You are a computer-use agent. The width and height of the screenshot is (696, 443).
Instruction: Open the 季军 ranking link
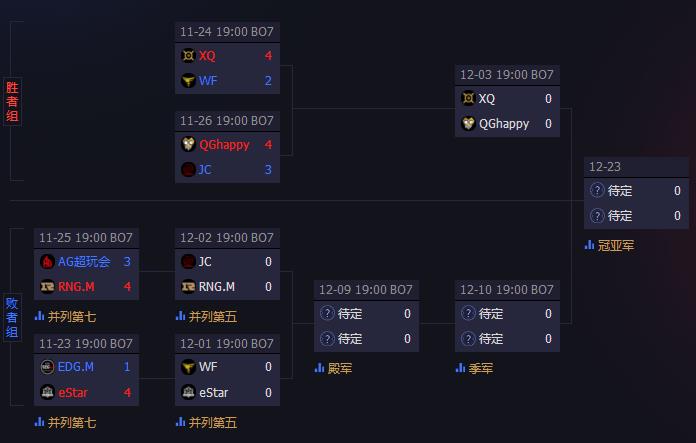click(481, 368)
